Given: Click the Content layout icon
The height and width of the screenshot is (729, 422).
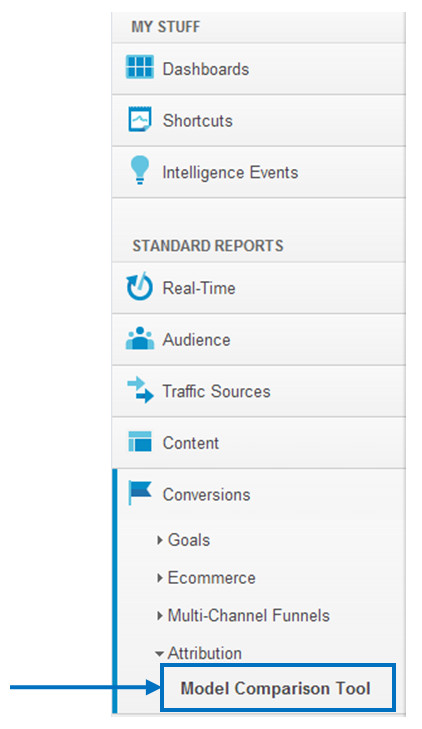Looking at the screenshot, I should pos(140,441).
